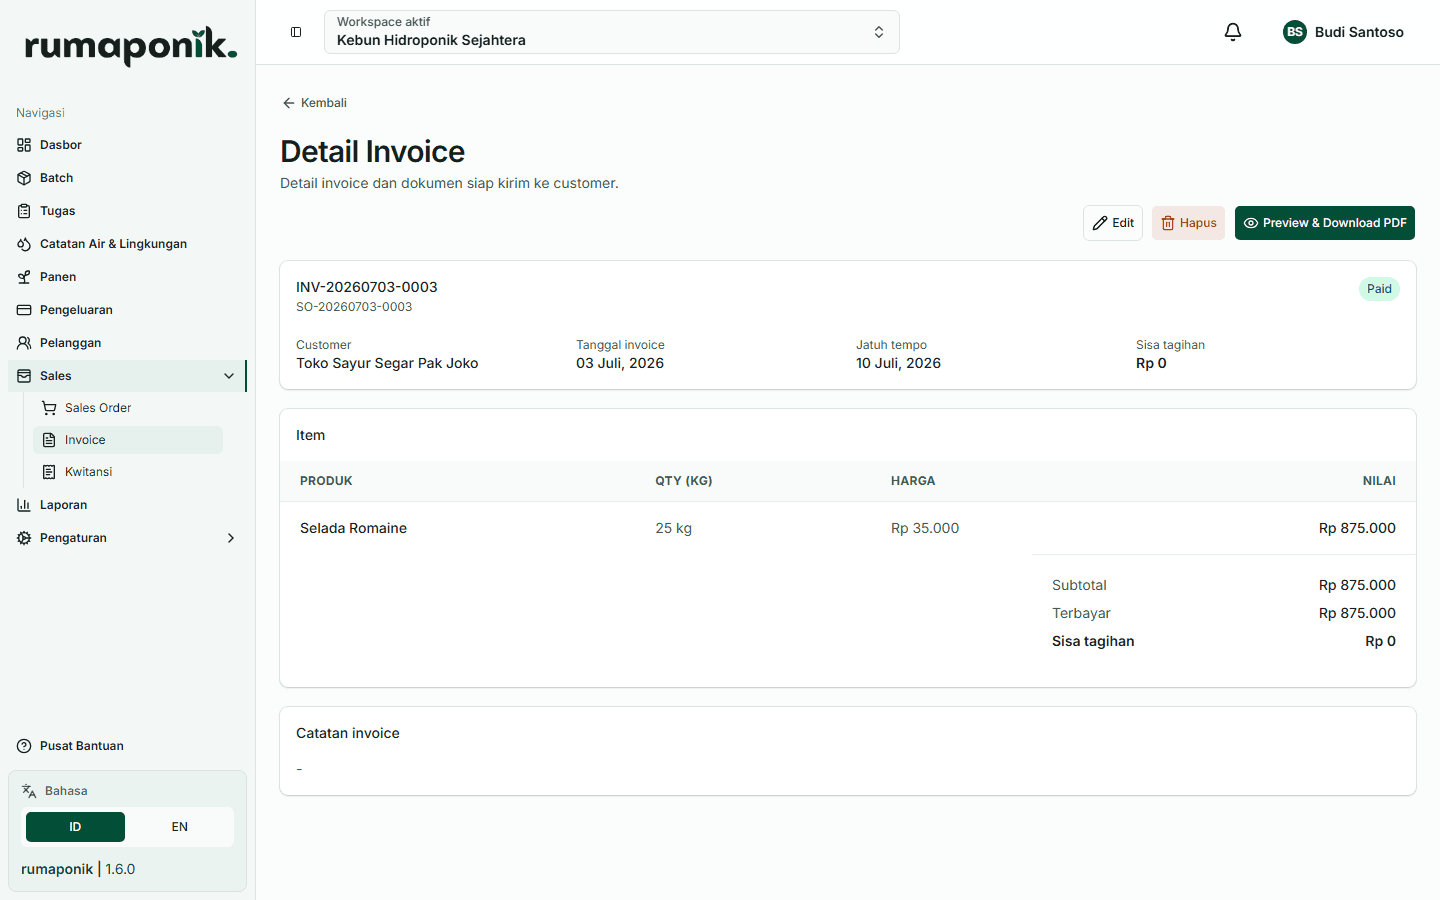This screenshot has width=1440, height=900.
Task: Click the Invoice document icon
Action: pos(49,440)
